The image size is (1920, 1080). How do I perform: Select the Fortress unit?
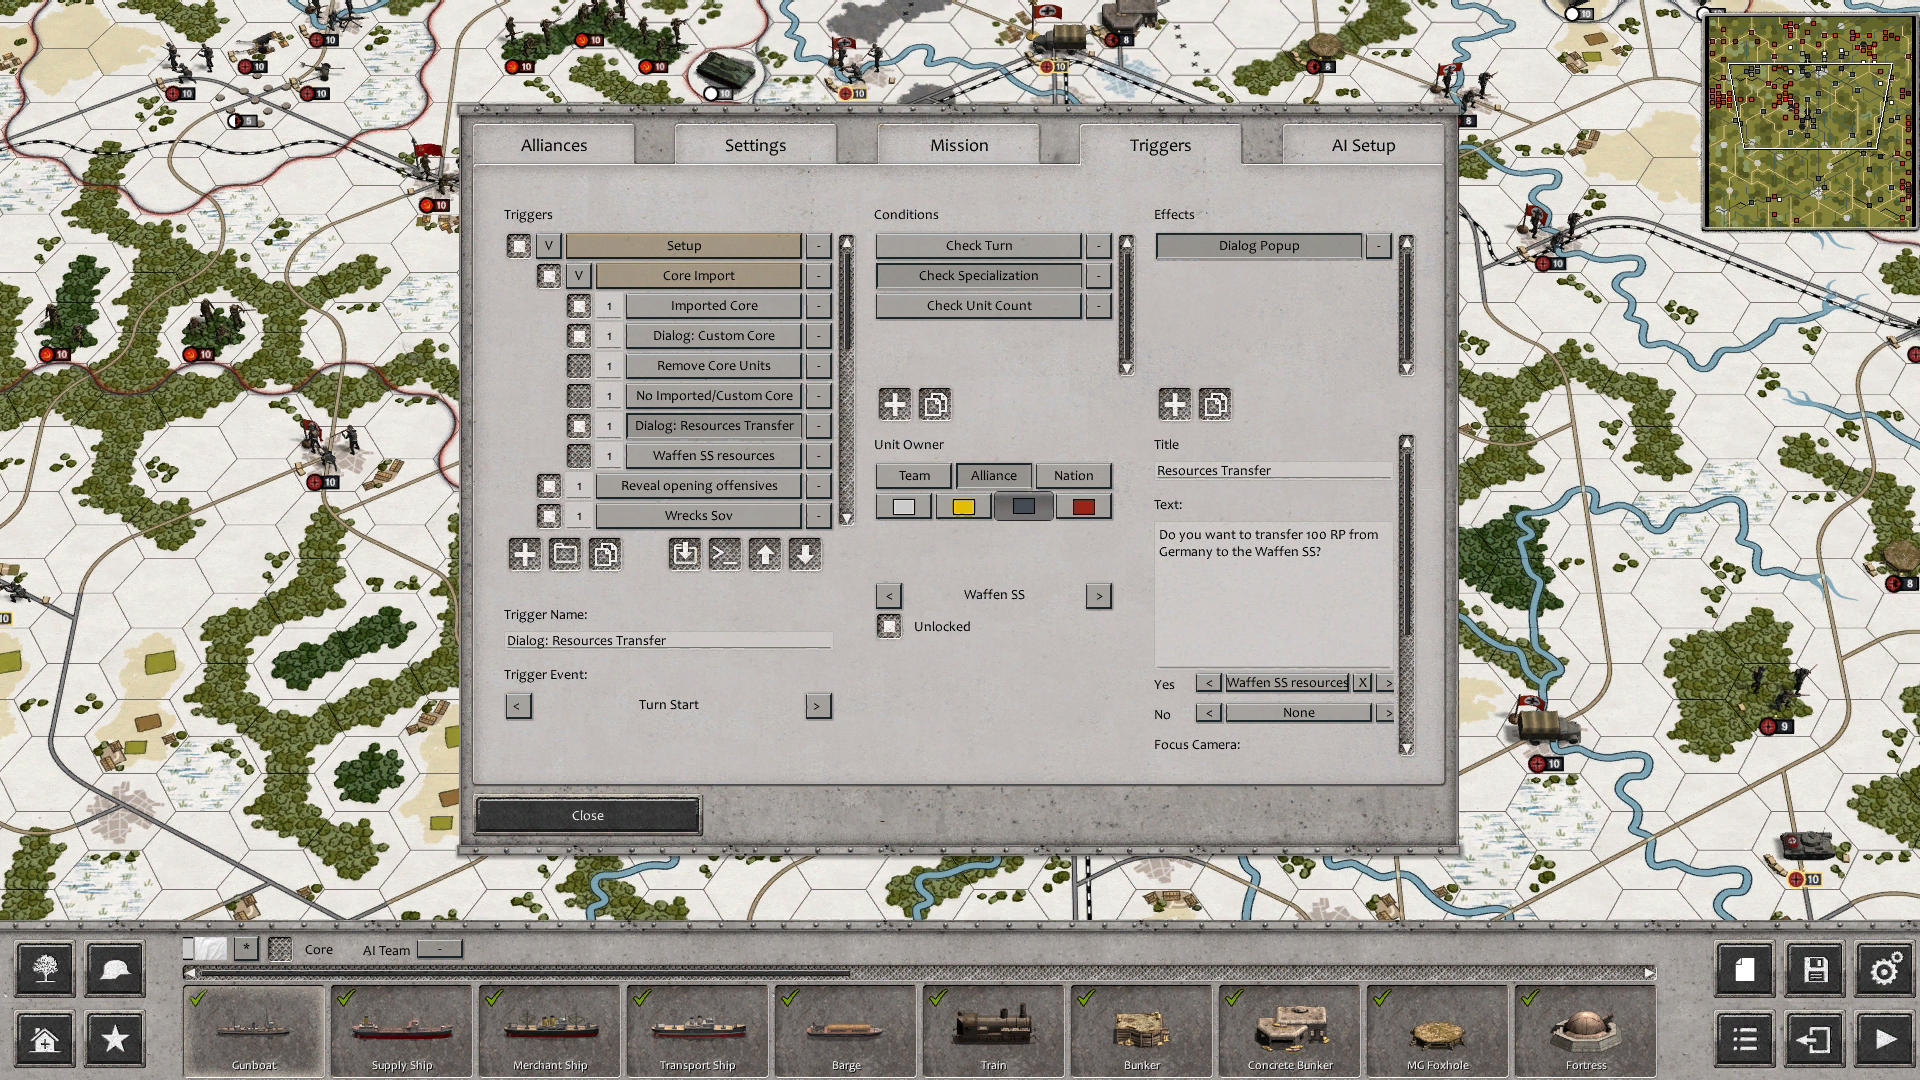[x=1586, y=1030]
